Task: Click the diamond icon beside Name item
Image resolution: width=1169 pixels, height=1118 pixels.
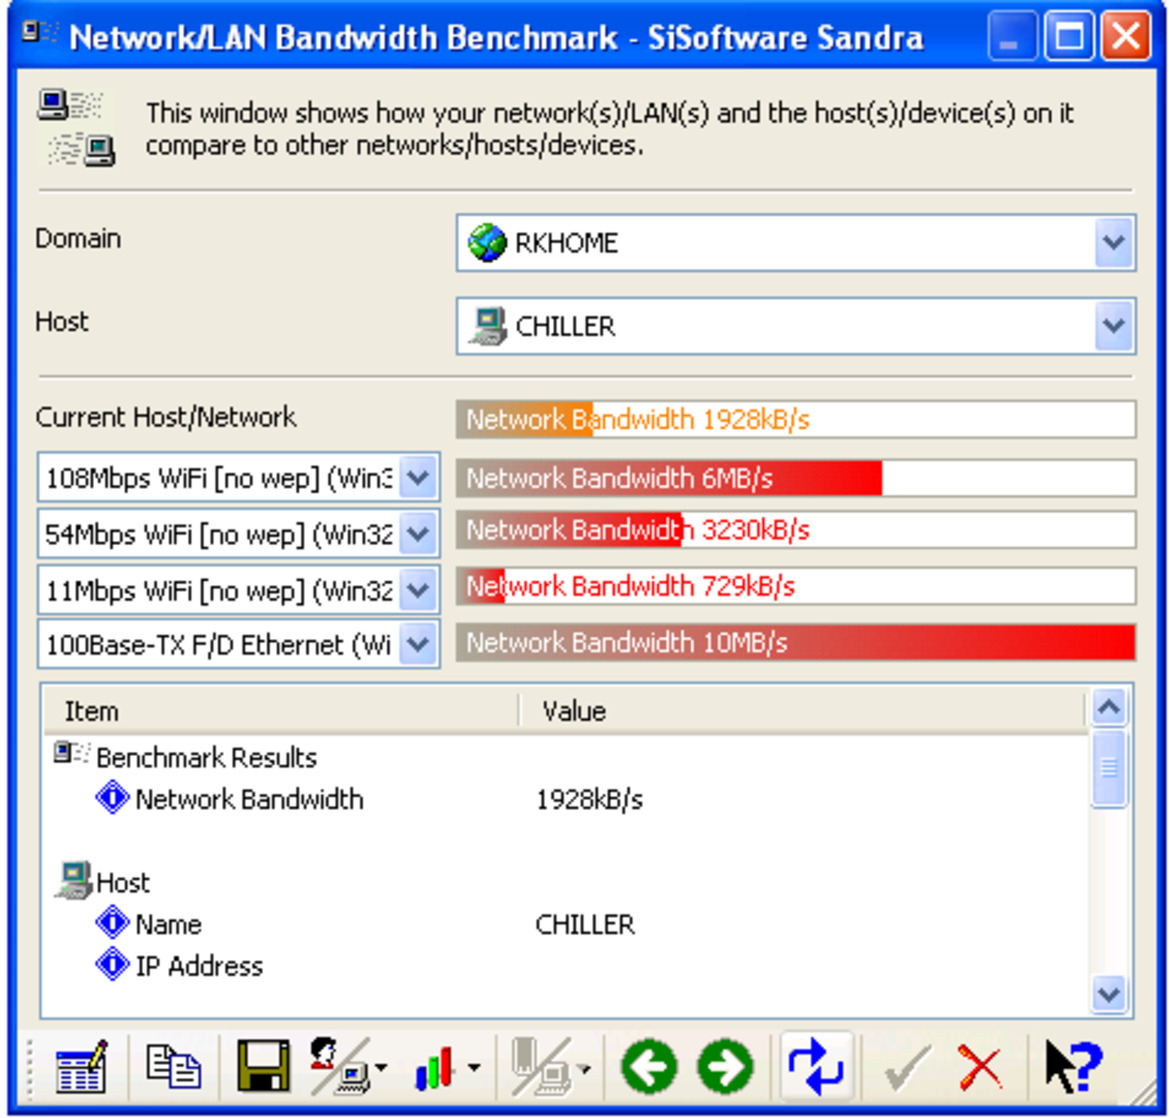Action: tap(113, 923)
